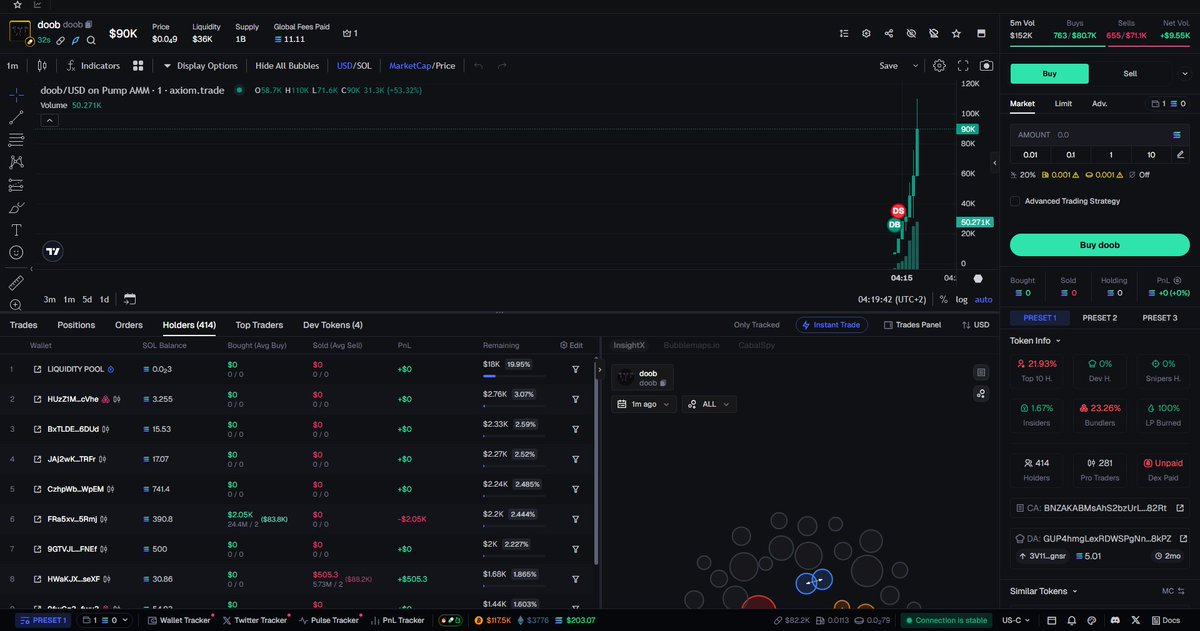1200x631 pixels.
Task: Search the token with magnifier icon under doob
Action: [x=91, y=41]
